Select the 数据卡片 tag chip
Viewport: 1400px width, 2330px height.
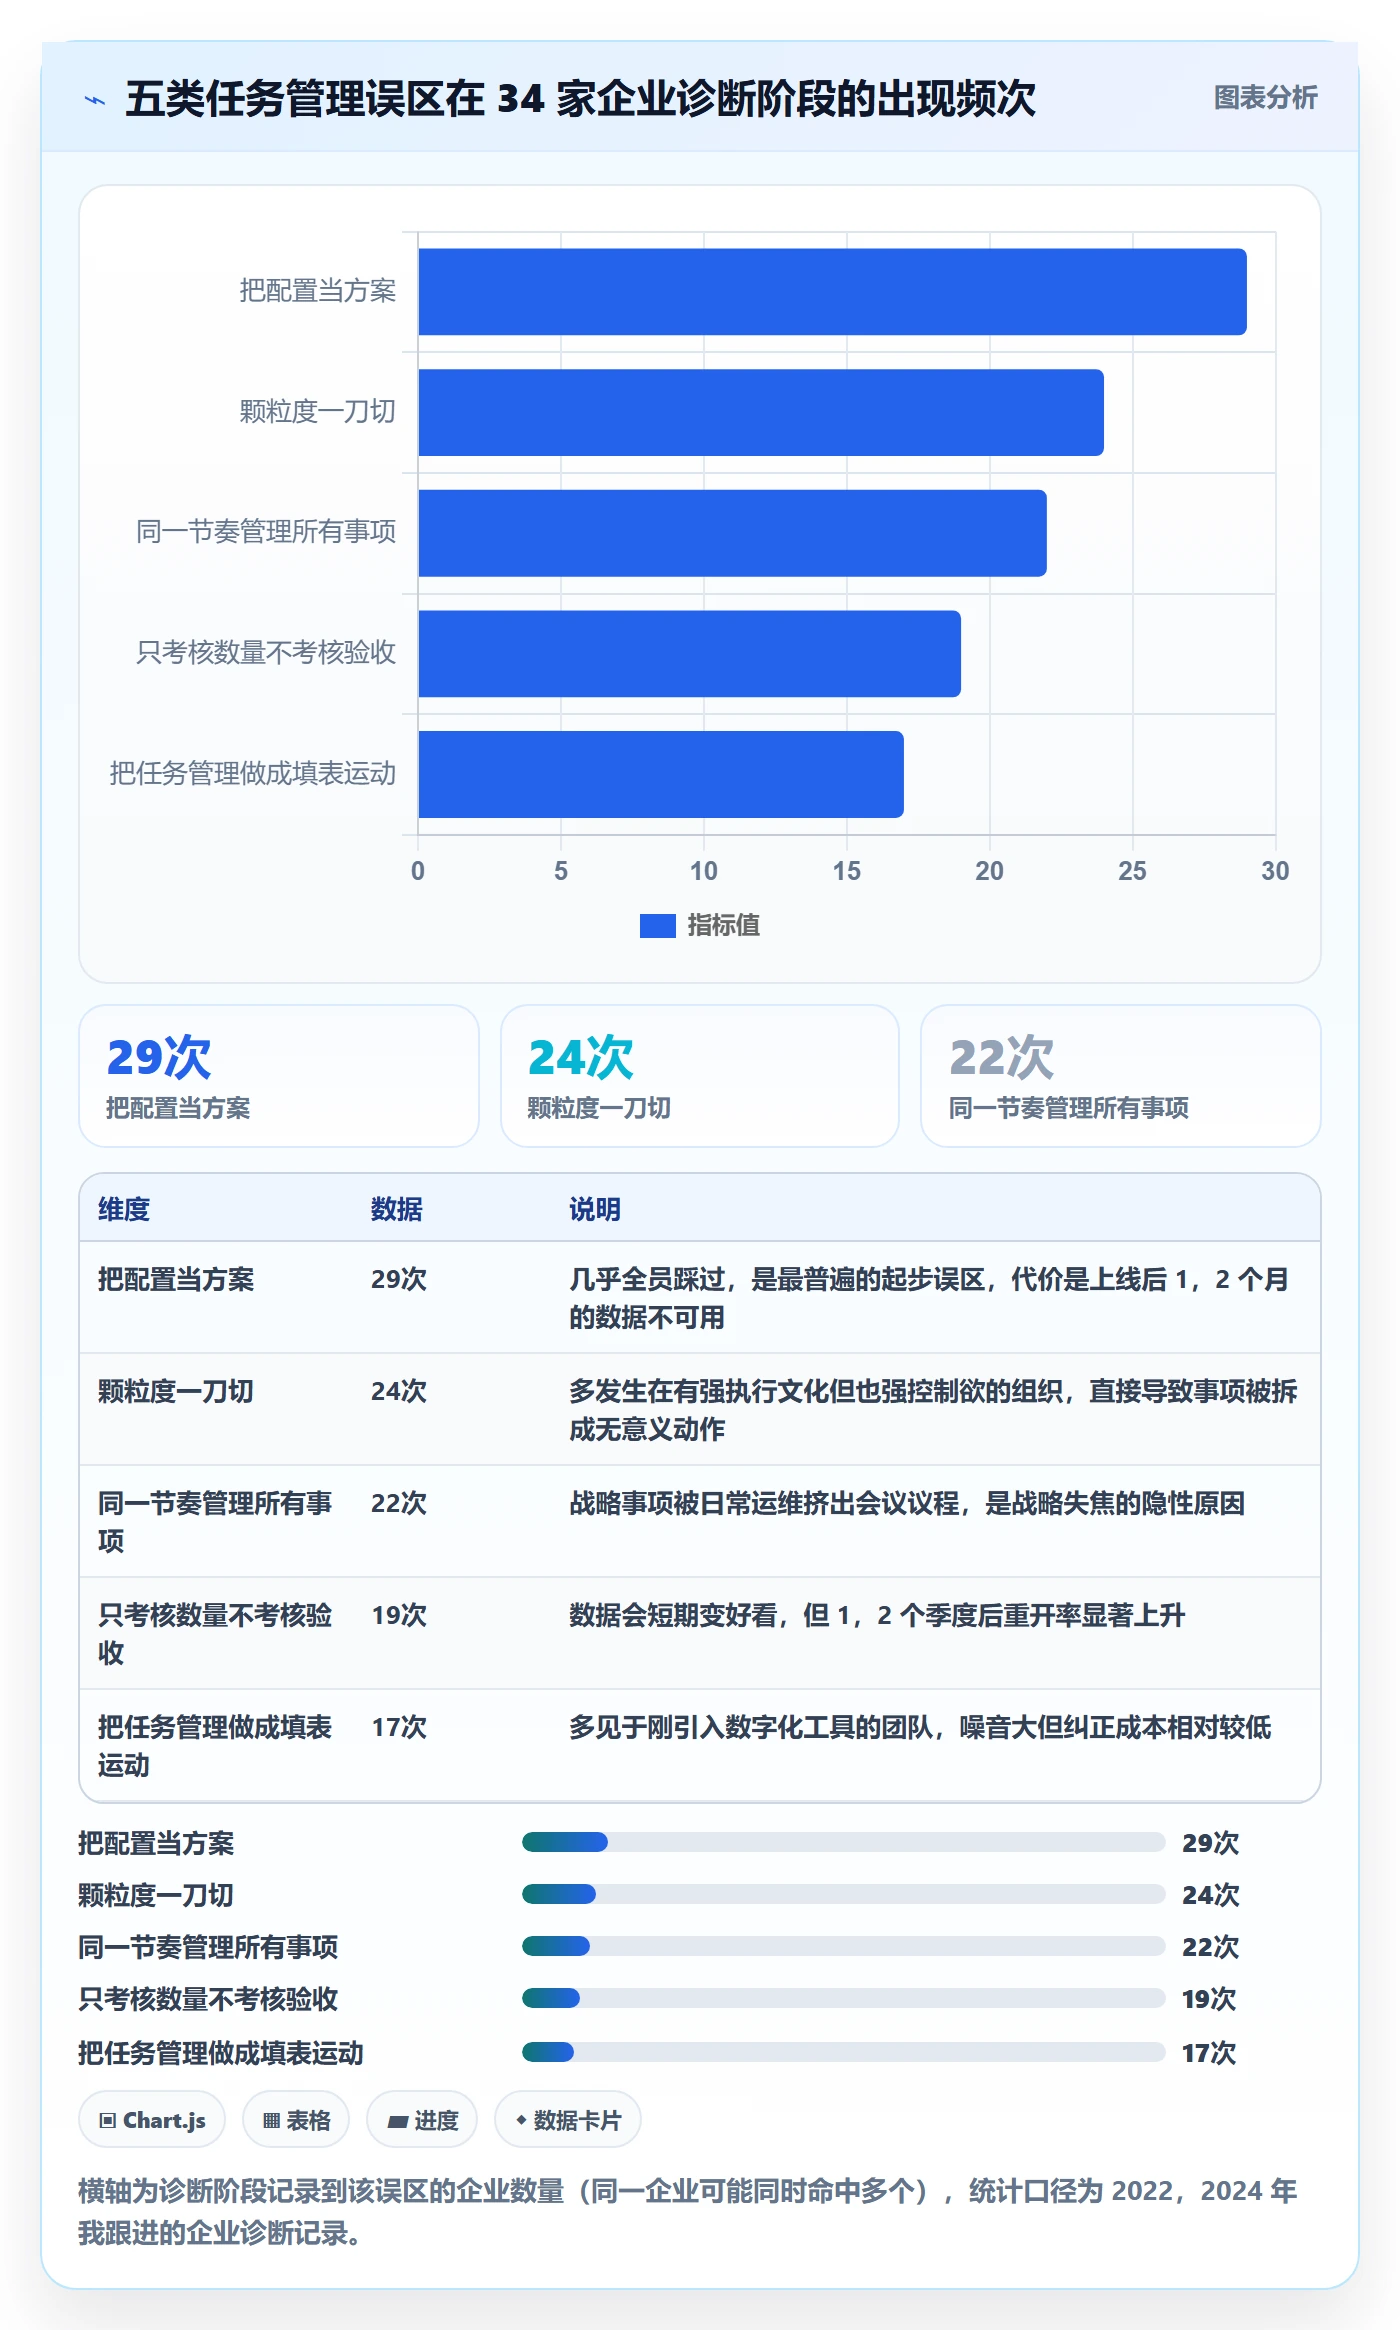(x=568, y=2120)
